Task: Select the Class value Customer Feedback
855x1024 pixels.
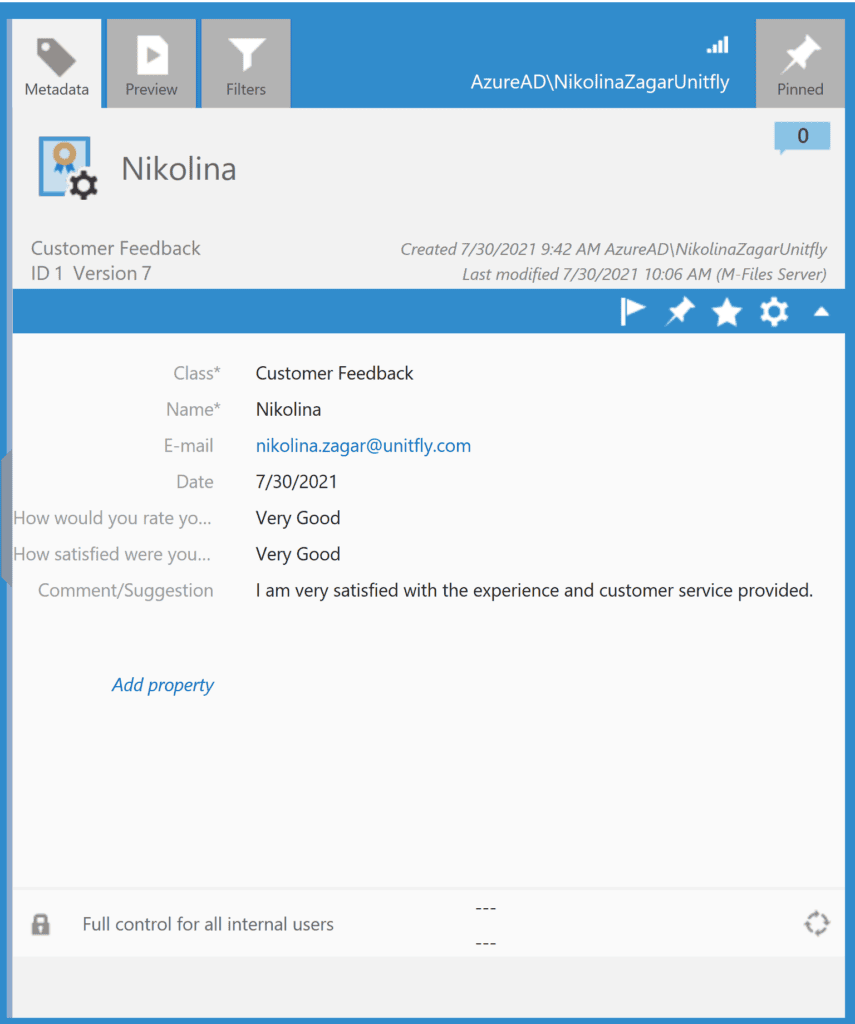Action: 334,374
